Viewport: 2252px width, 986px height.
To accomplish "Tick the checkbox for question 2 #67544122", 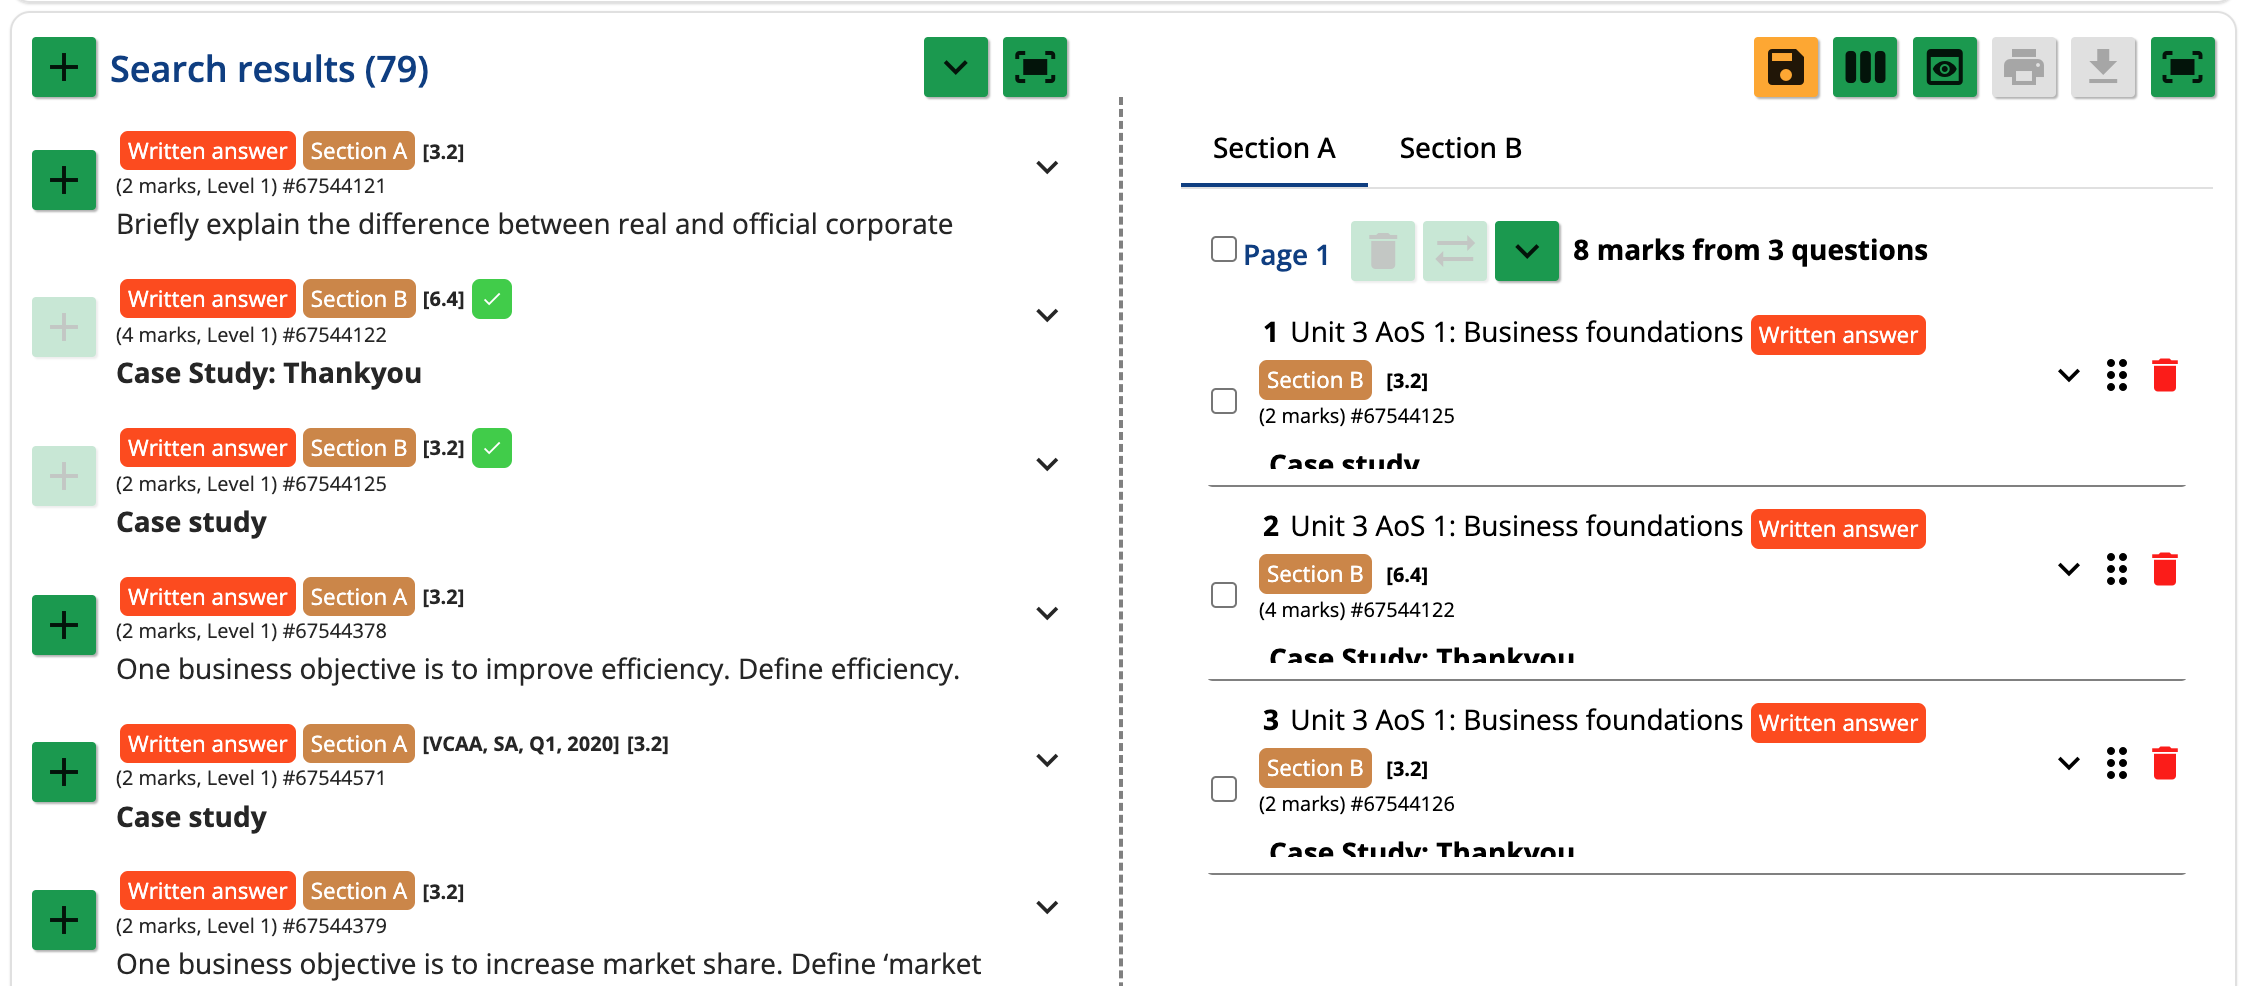I will (x=1224, y=595).
